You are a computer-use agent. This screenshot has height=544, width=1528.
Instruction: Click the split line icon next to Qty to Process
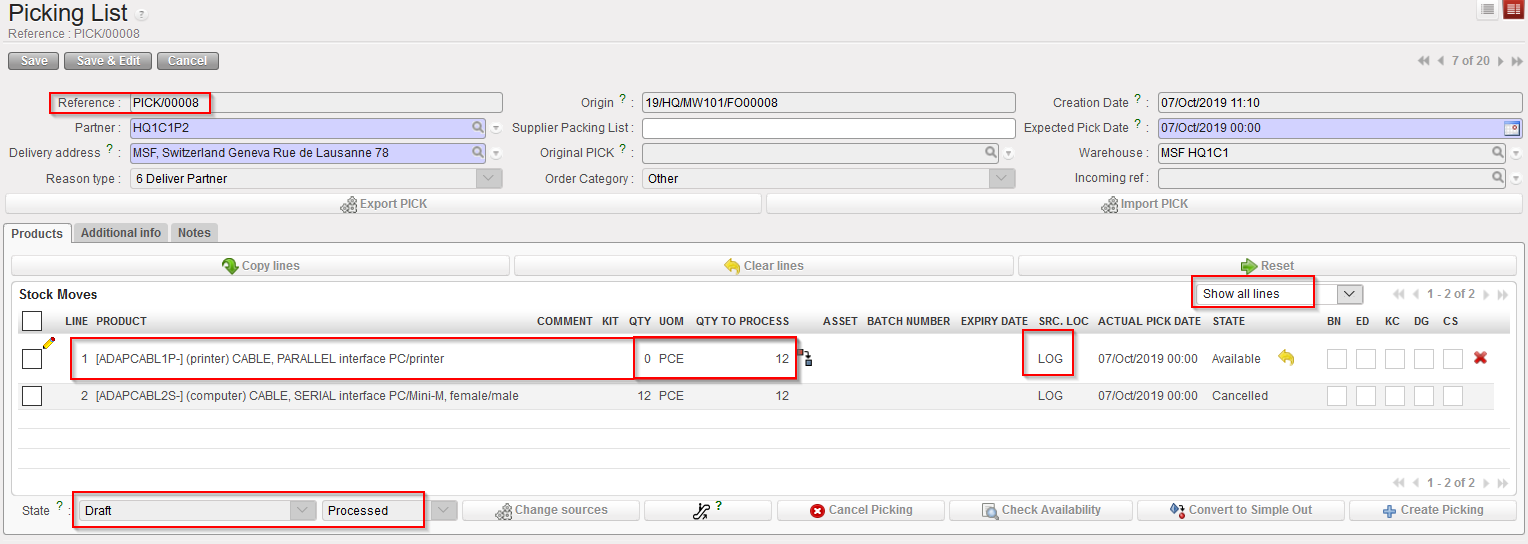pyautogui.click(x=805, y=358)
